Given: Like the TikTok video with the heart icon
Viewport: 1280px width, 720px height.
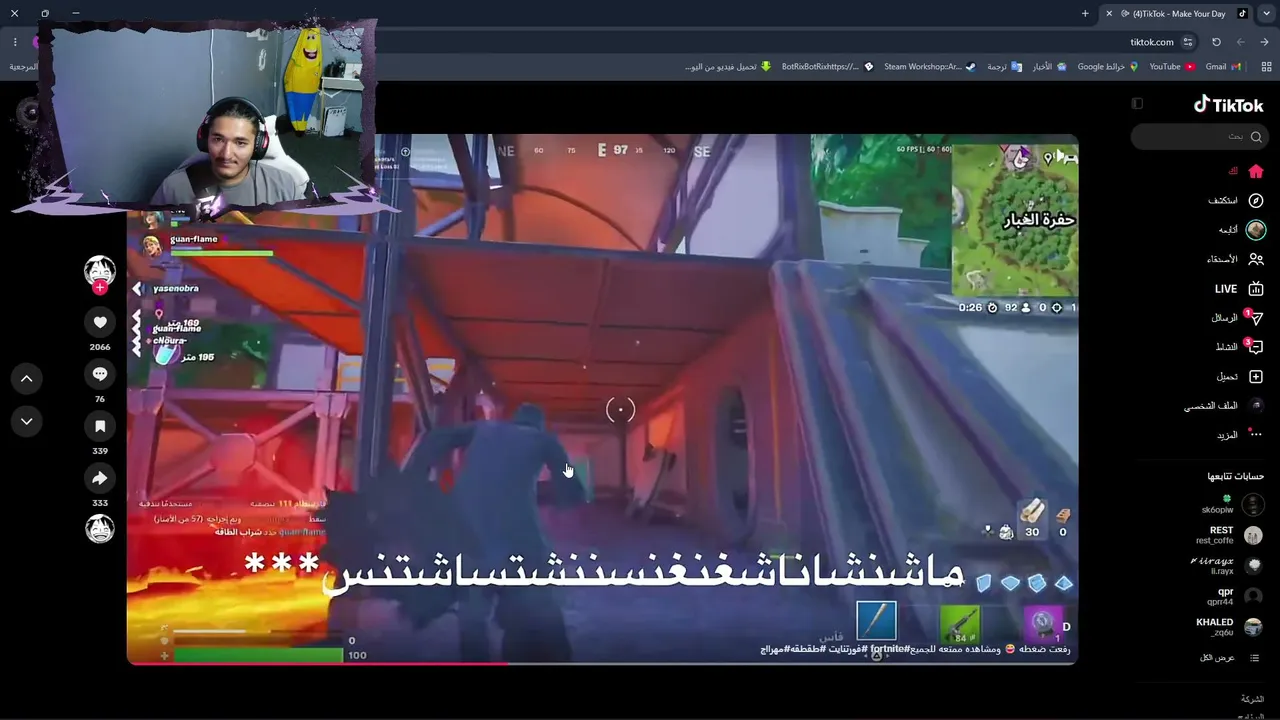Looking at the screenshot, I should click(x=100, y=322).
